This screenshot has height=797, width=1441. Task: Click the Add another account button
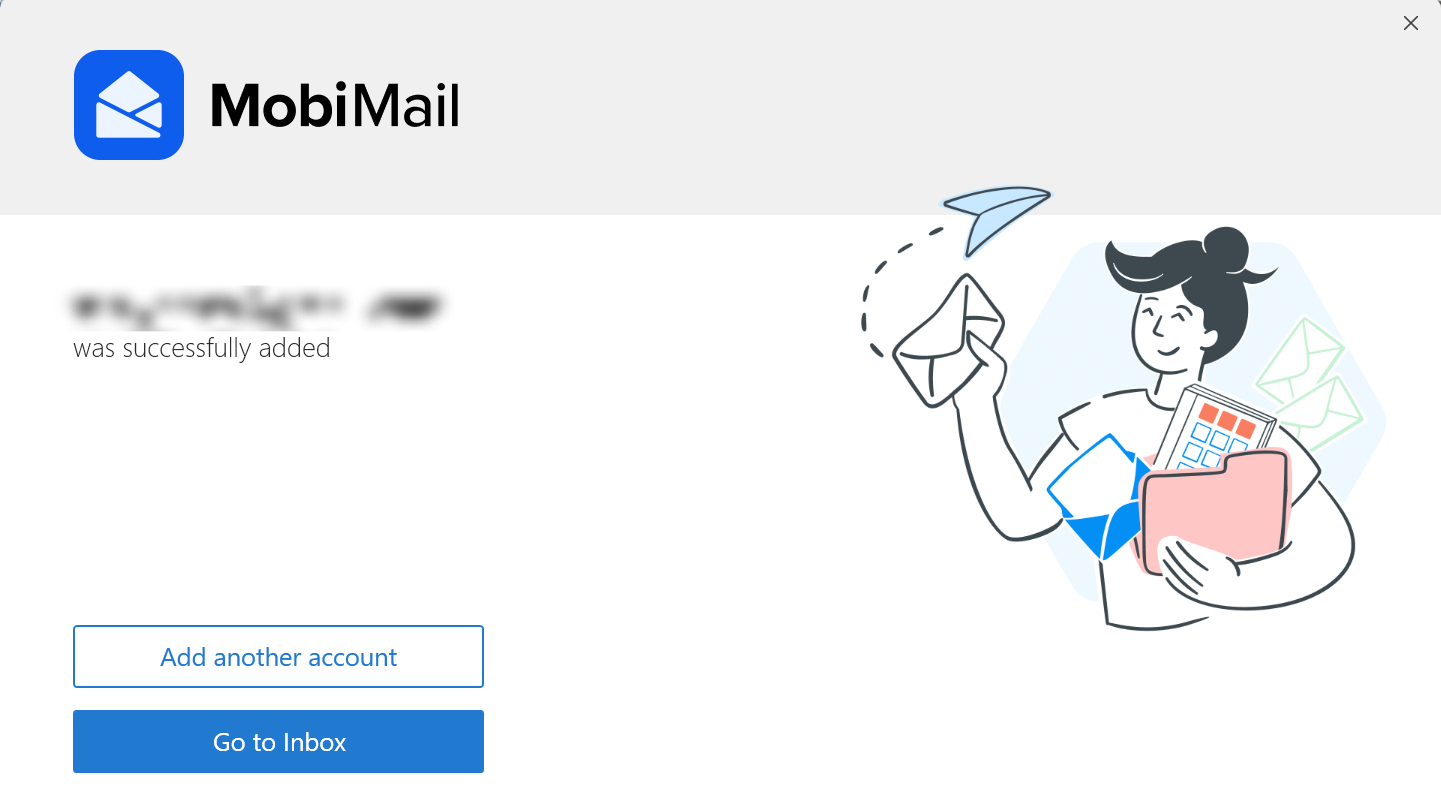click(x=278, y=657)
